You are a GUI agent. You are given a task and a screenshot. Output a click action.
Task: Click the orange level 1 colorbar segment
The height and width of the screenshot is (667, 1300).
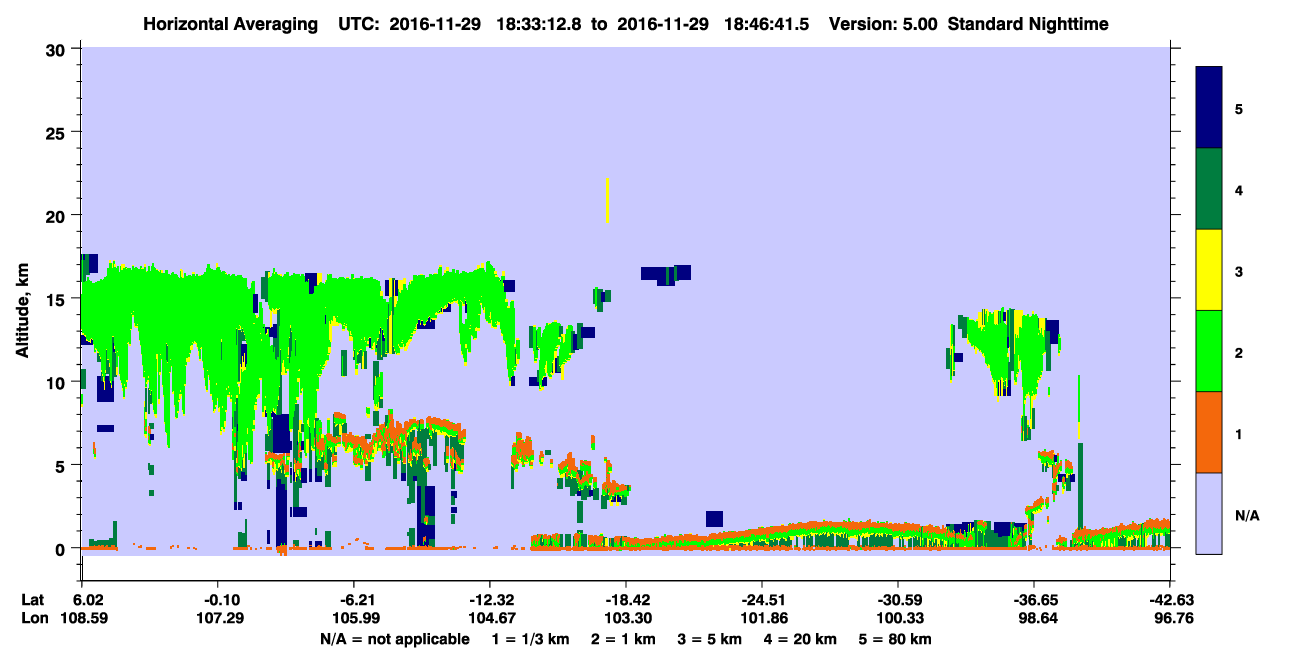click(1209, 432)
